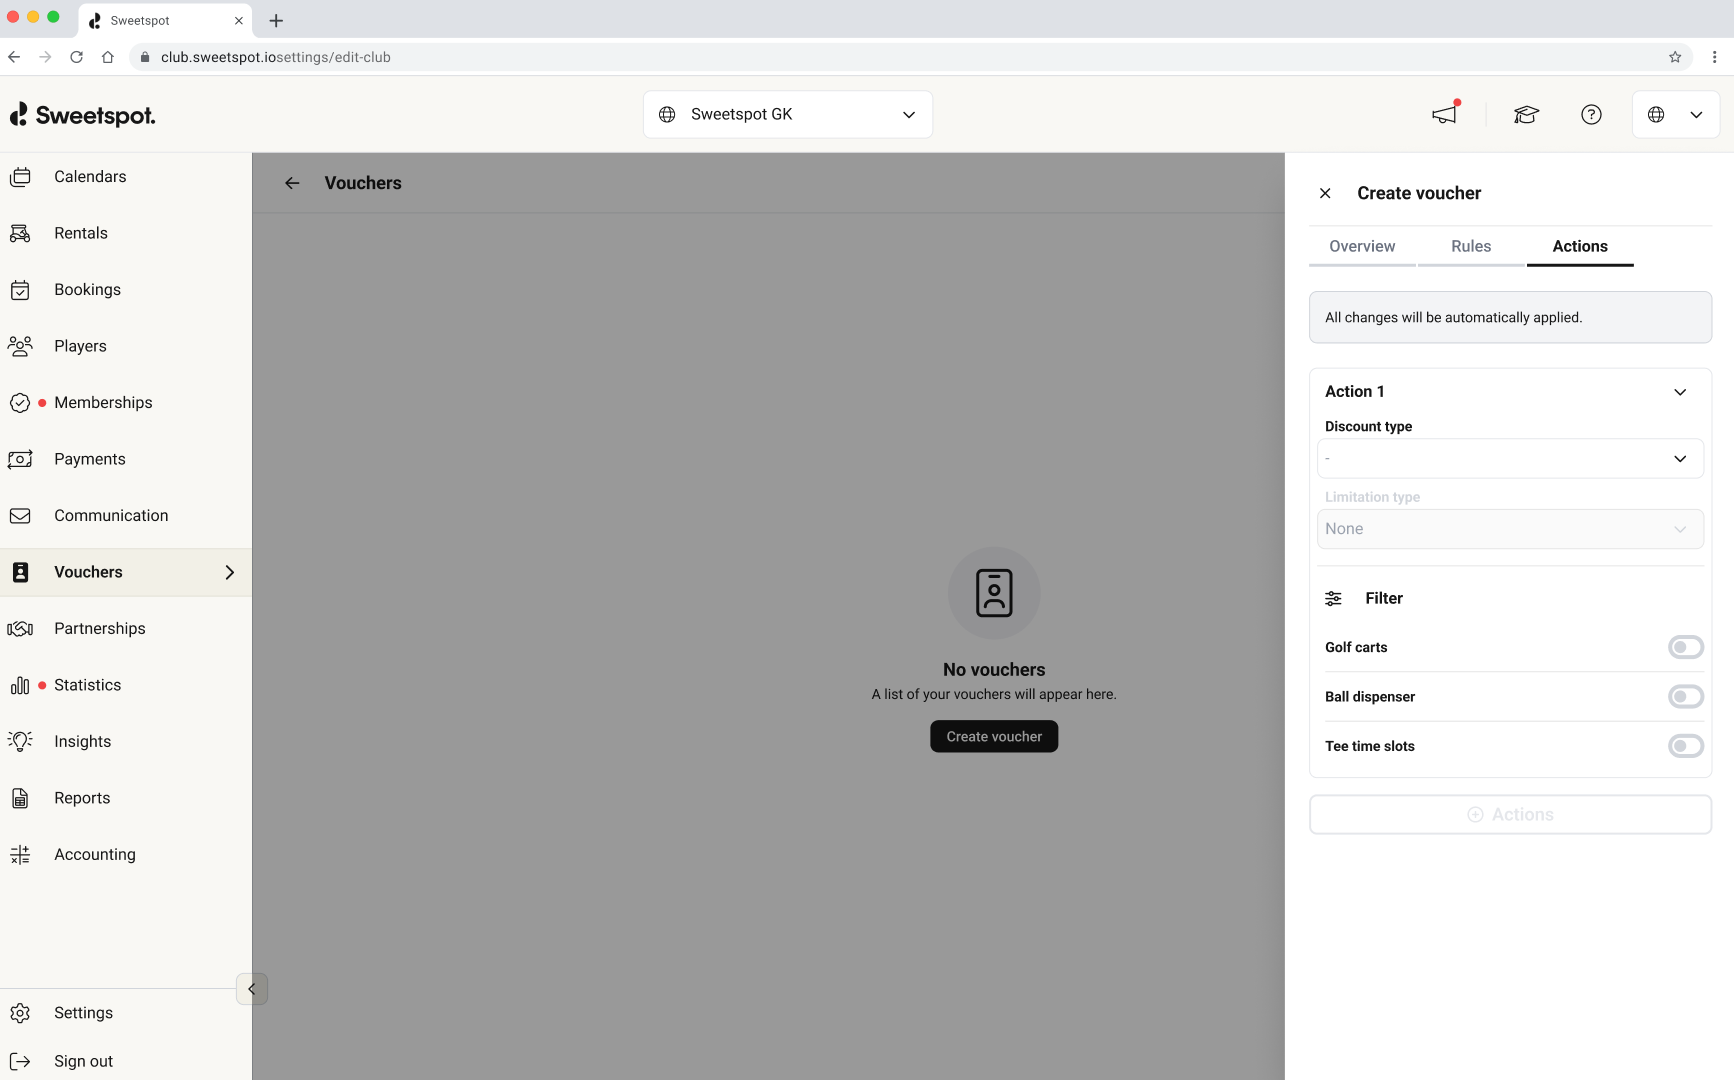This screenshot has width=1734, height=1080.
Task: Open the language globe dropdown
Action: [1676, 115]
